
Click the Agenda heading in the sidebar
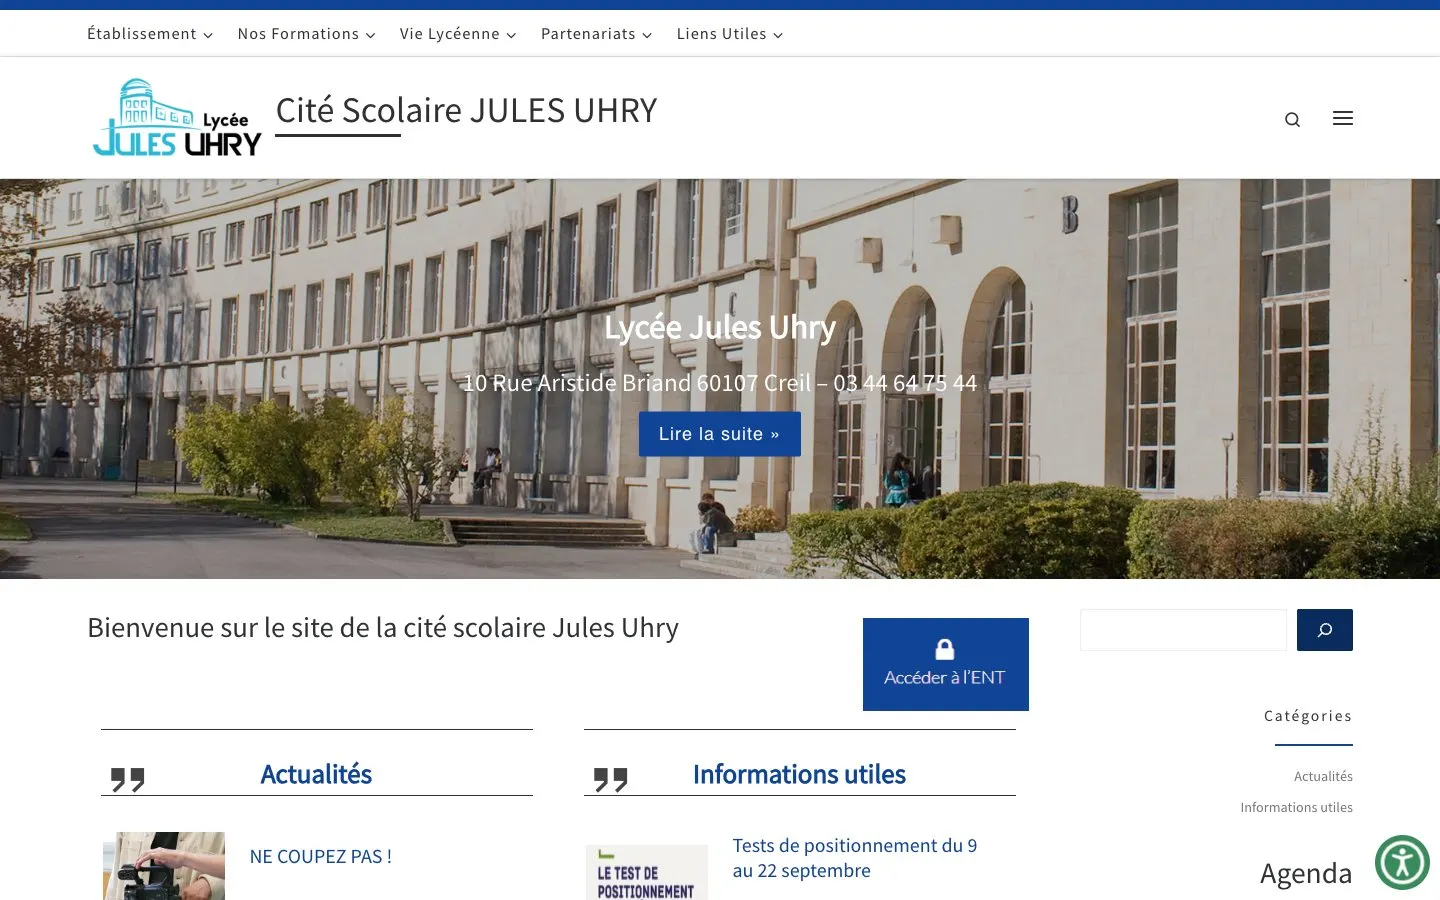pos(1306,873)
